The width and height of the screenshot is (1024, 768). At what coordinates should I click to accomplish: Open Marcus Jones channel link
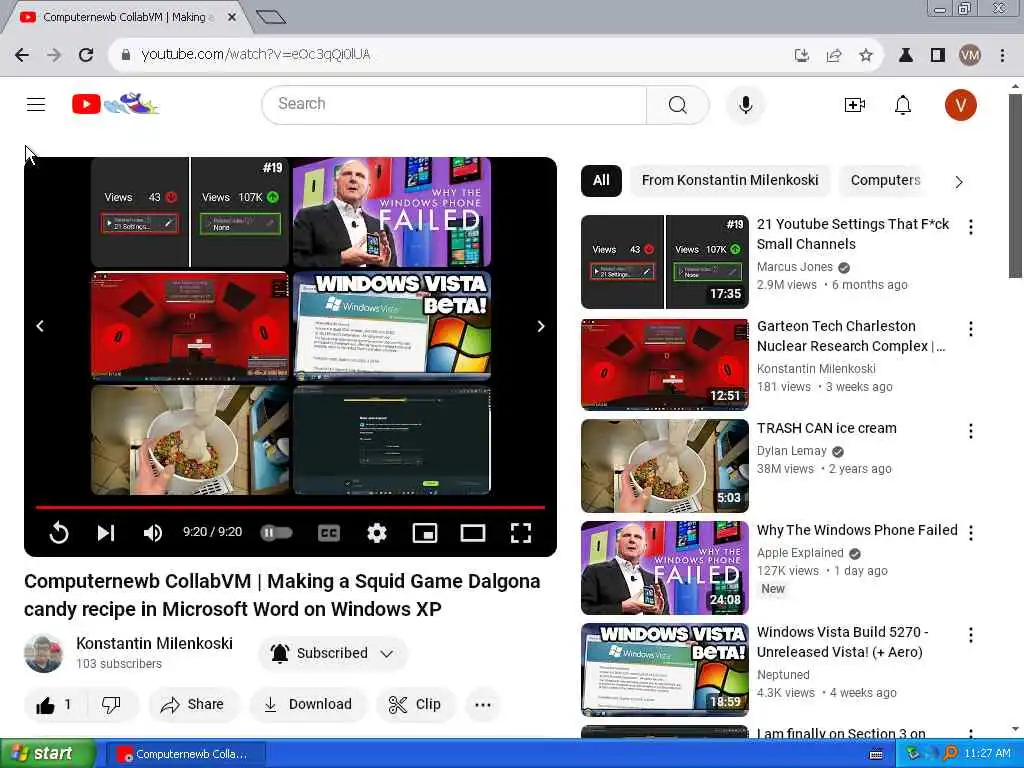click(x=795, y=266)
